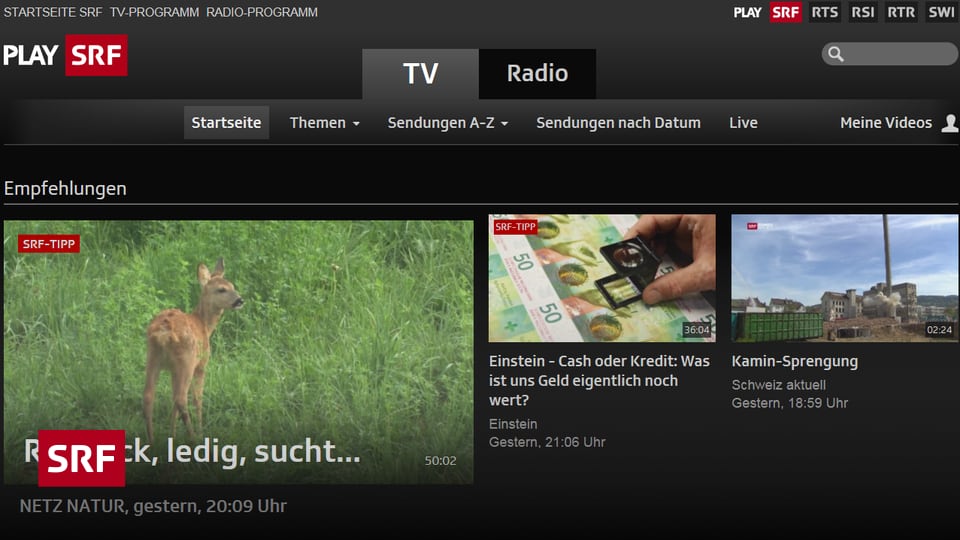Switch to the Radio tab
Image resolution: width=960 pixels, height=540 pixels.
tap(538, 74)
